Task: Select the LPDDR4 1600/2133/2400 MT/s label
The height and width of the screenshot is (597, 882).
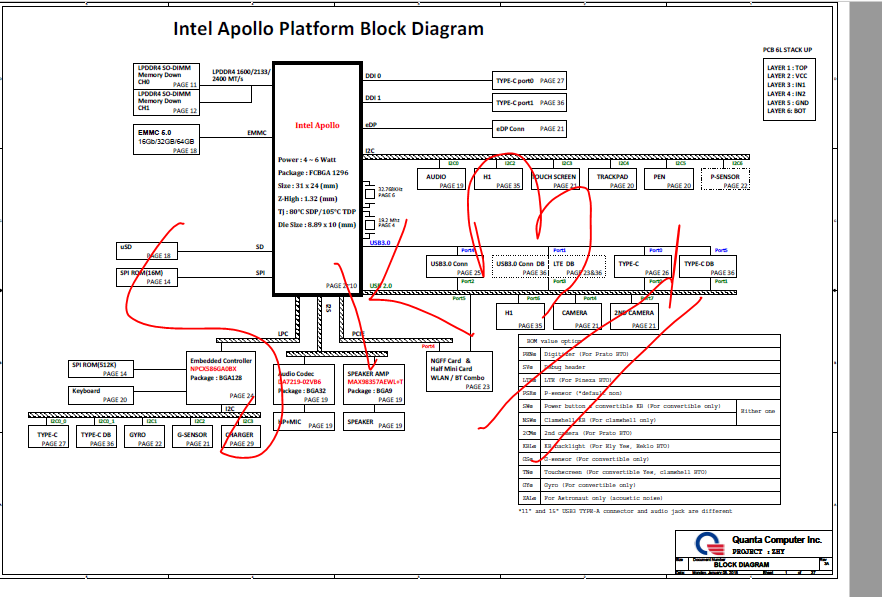Action: 241,75
